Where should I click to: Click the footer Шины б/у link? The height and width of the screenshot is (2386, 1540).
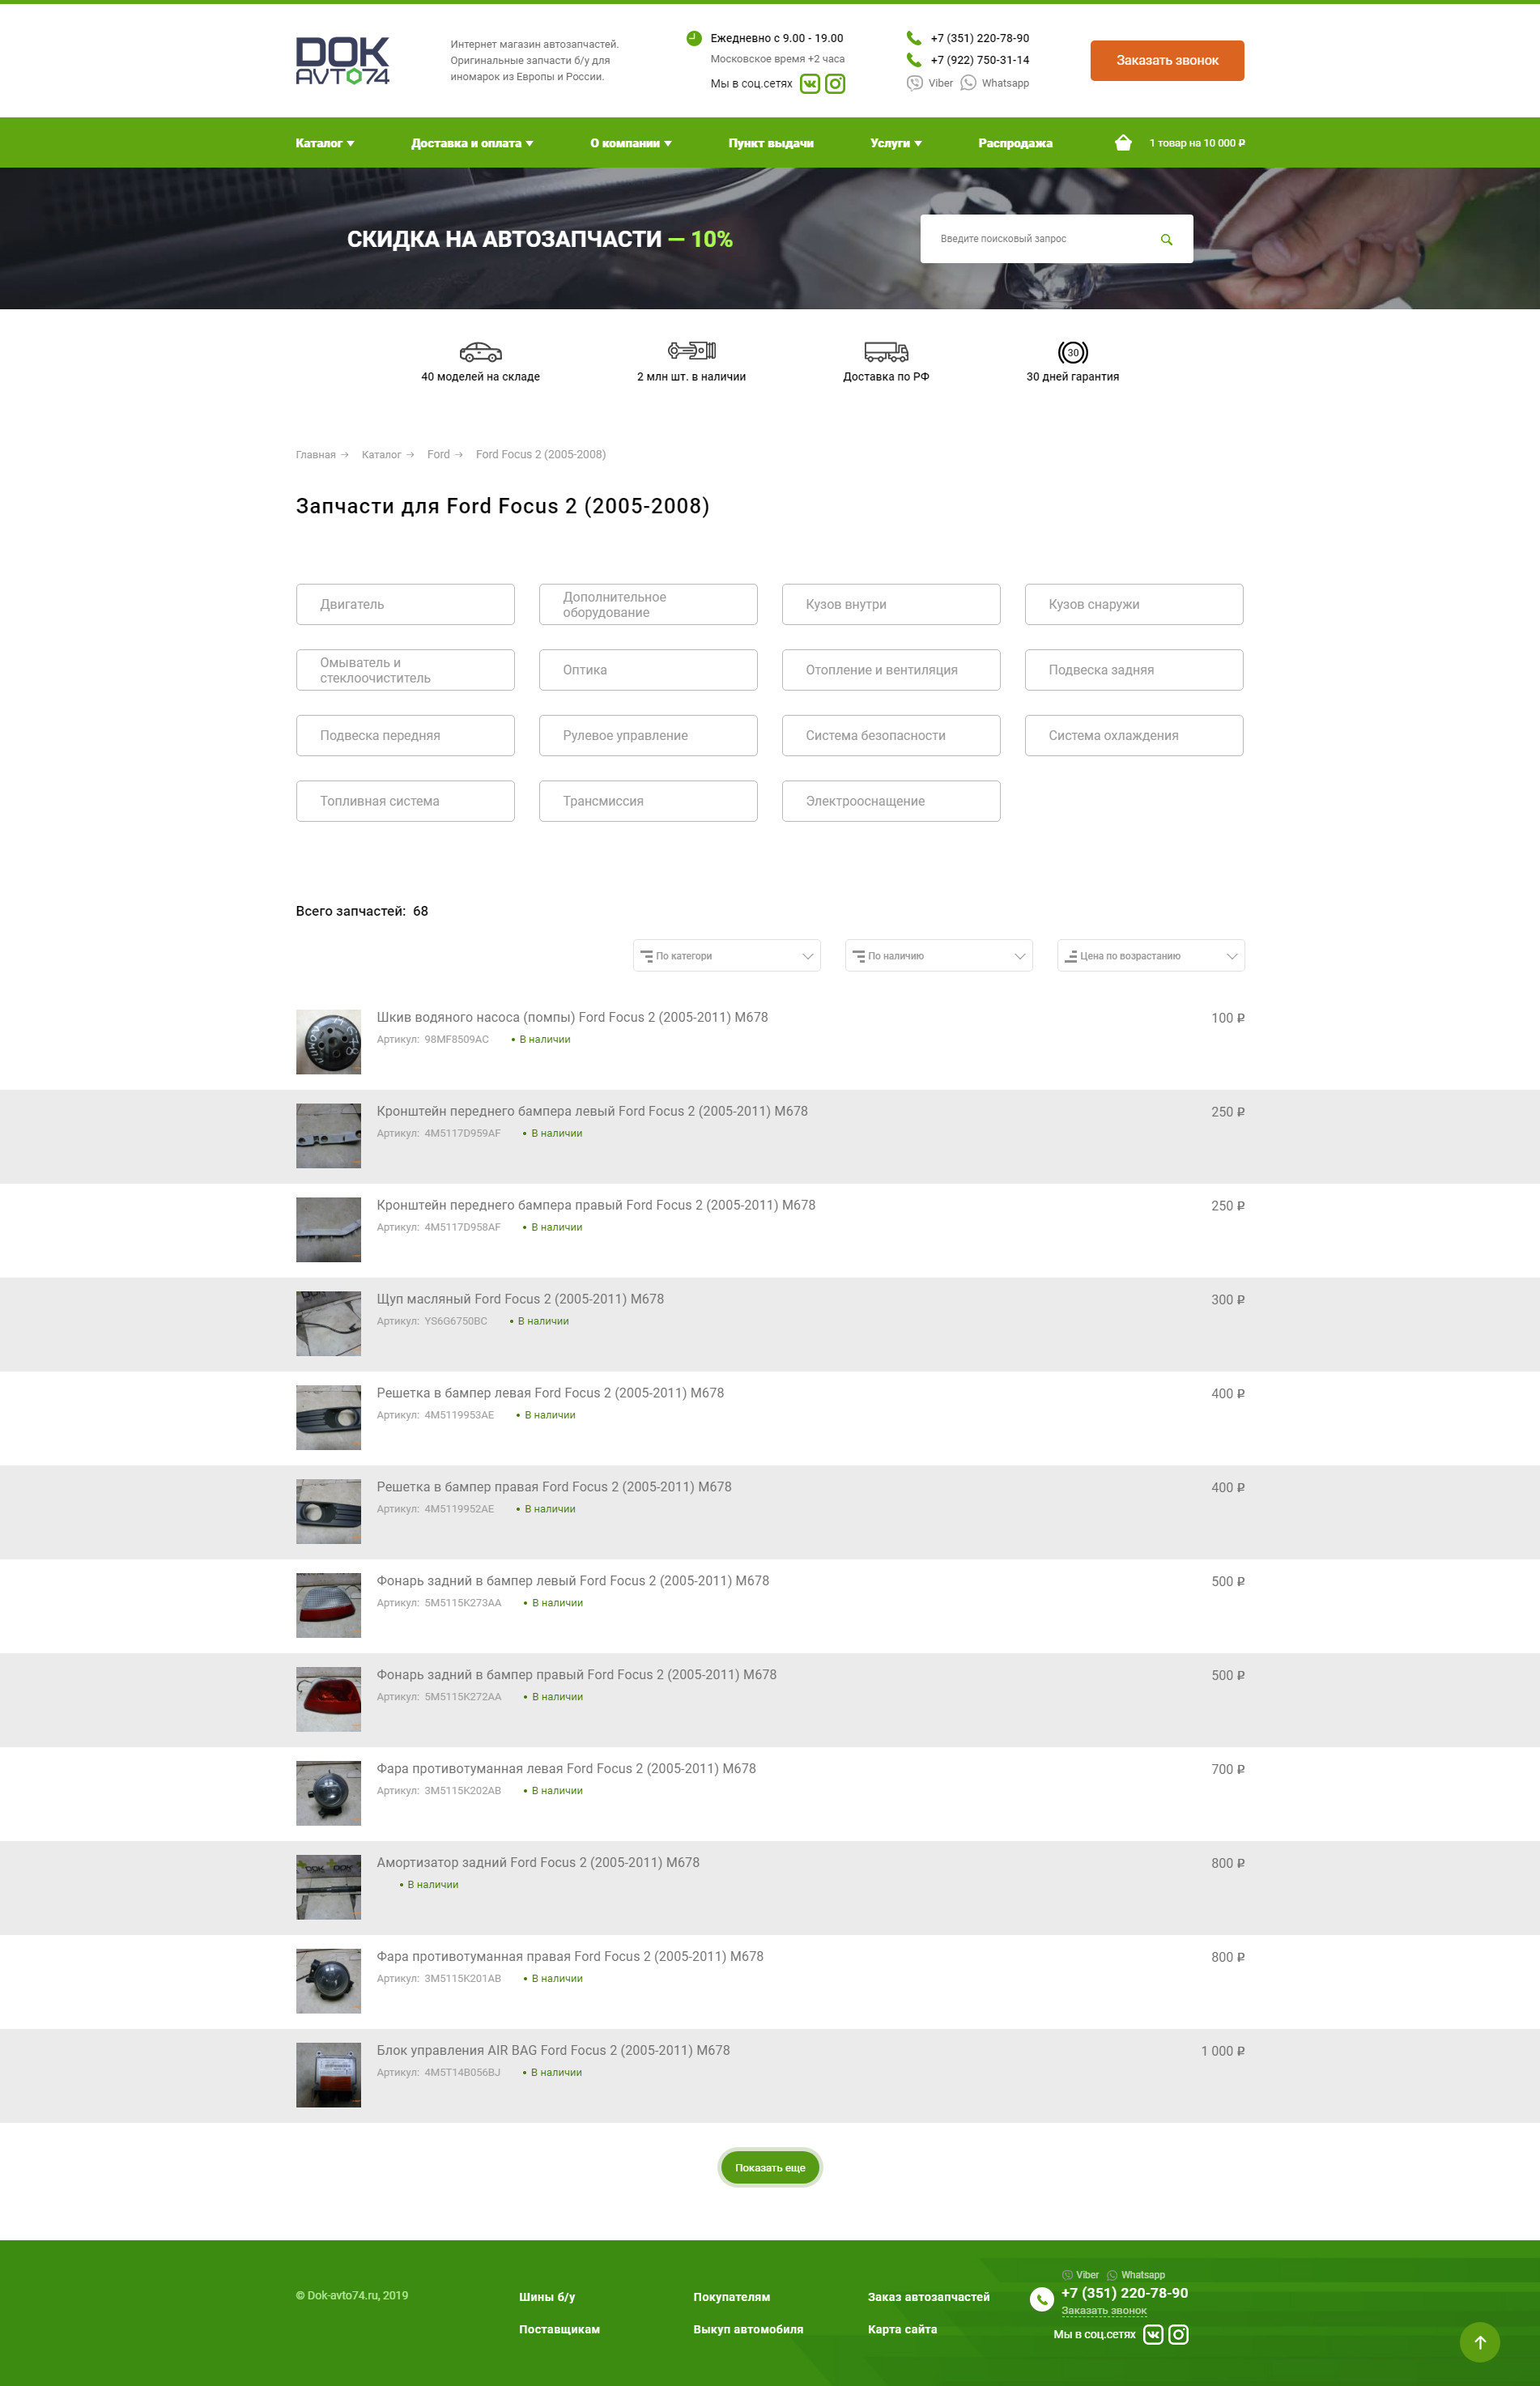(547, 2297)
